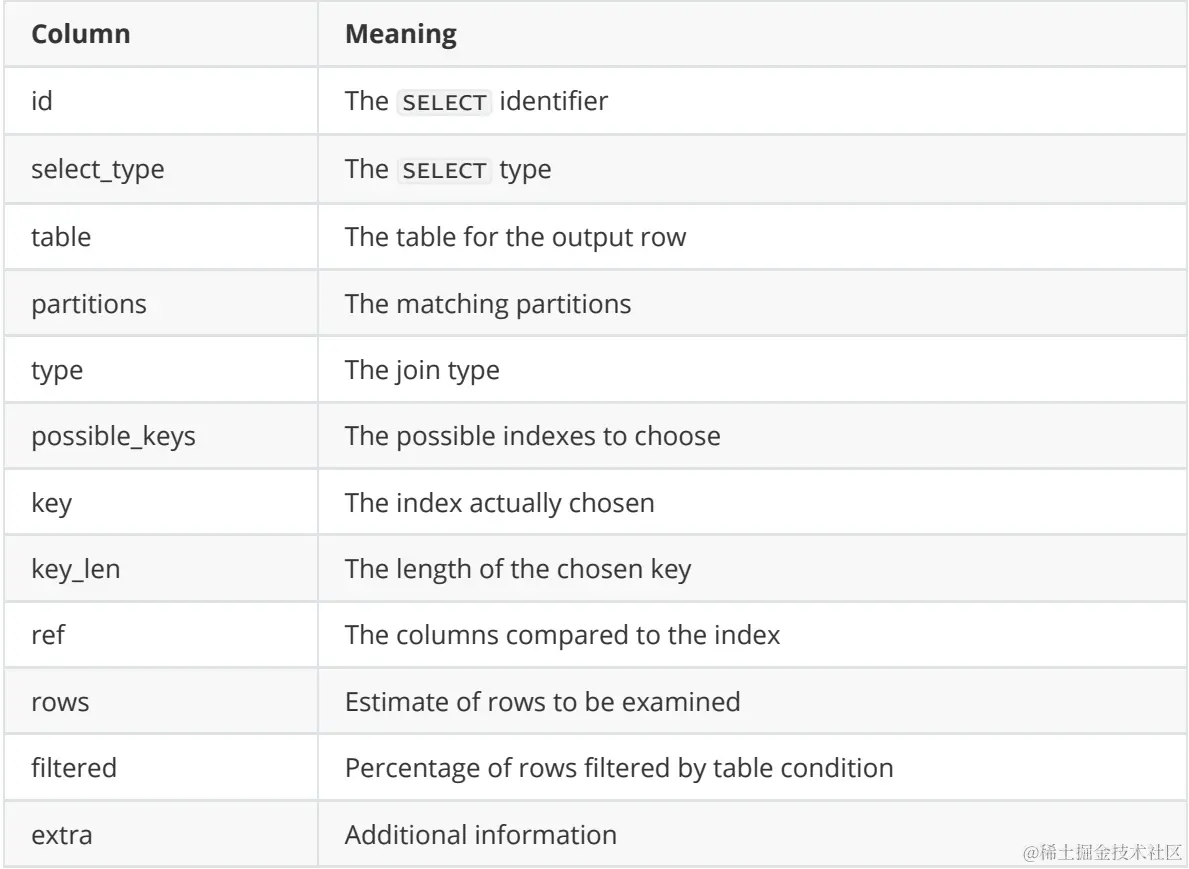Click the "Column" table header

(82, 36)
